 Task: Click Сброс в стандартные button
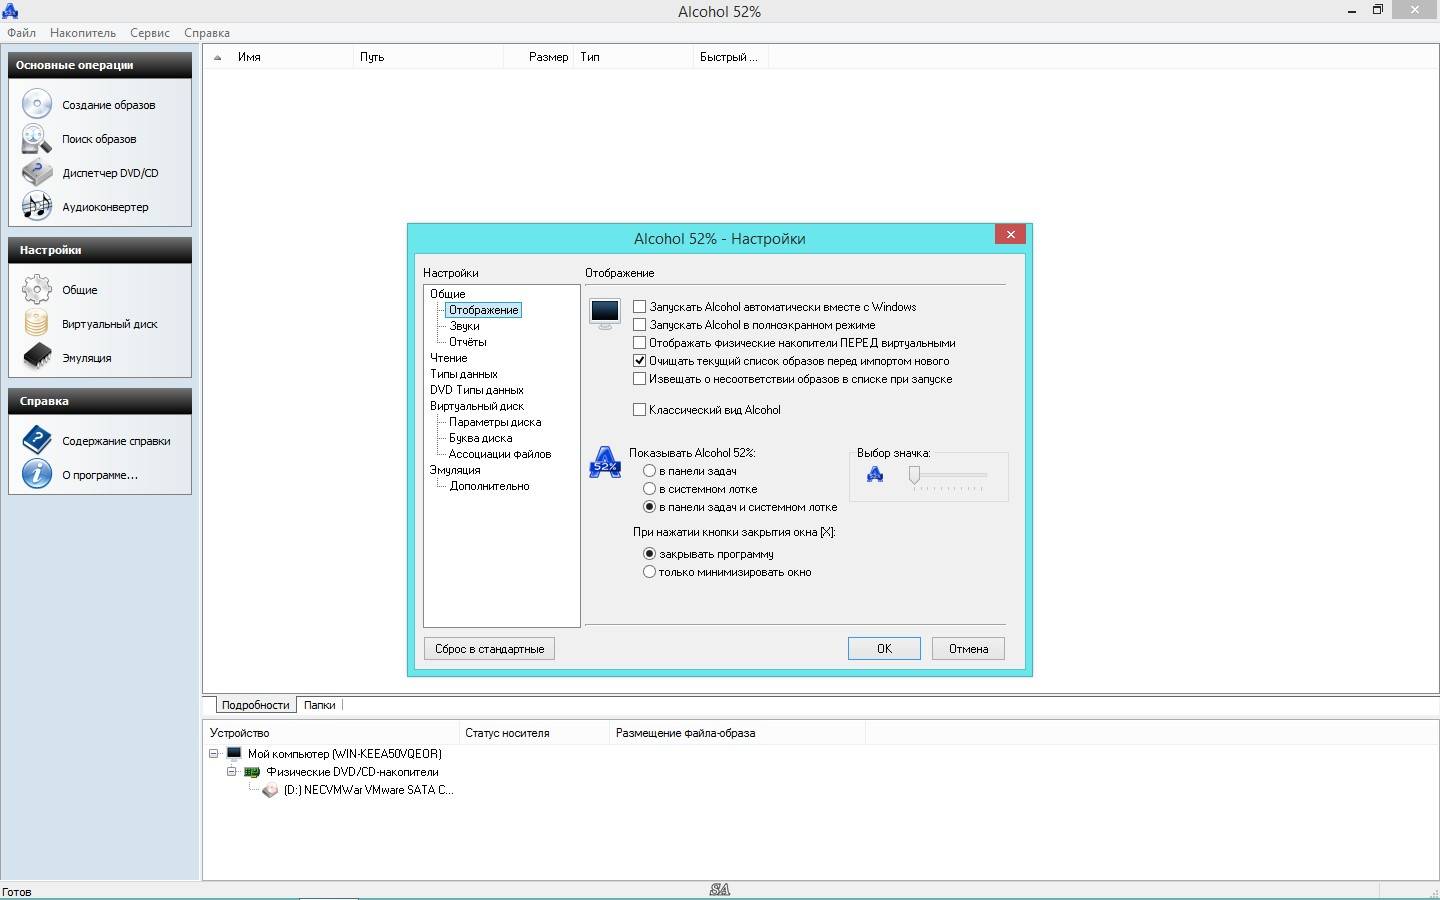pos(489,648)
